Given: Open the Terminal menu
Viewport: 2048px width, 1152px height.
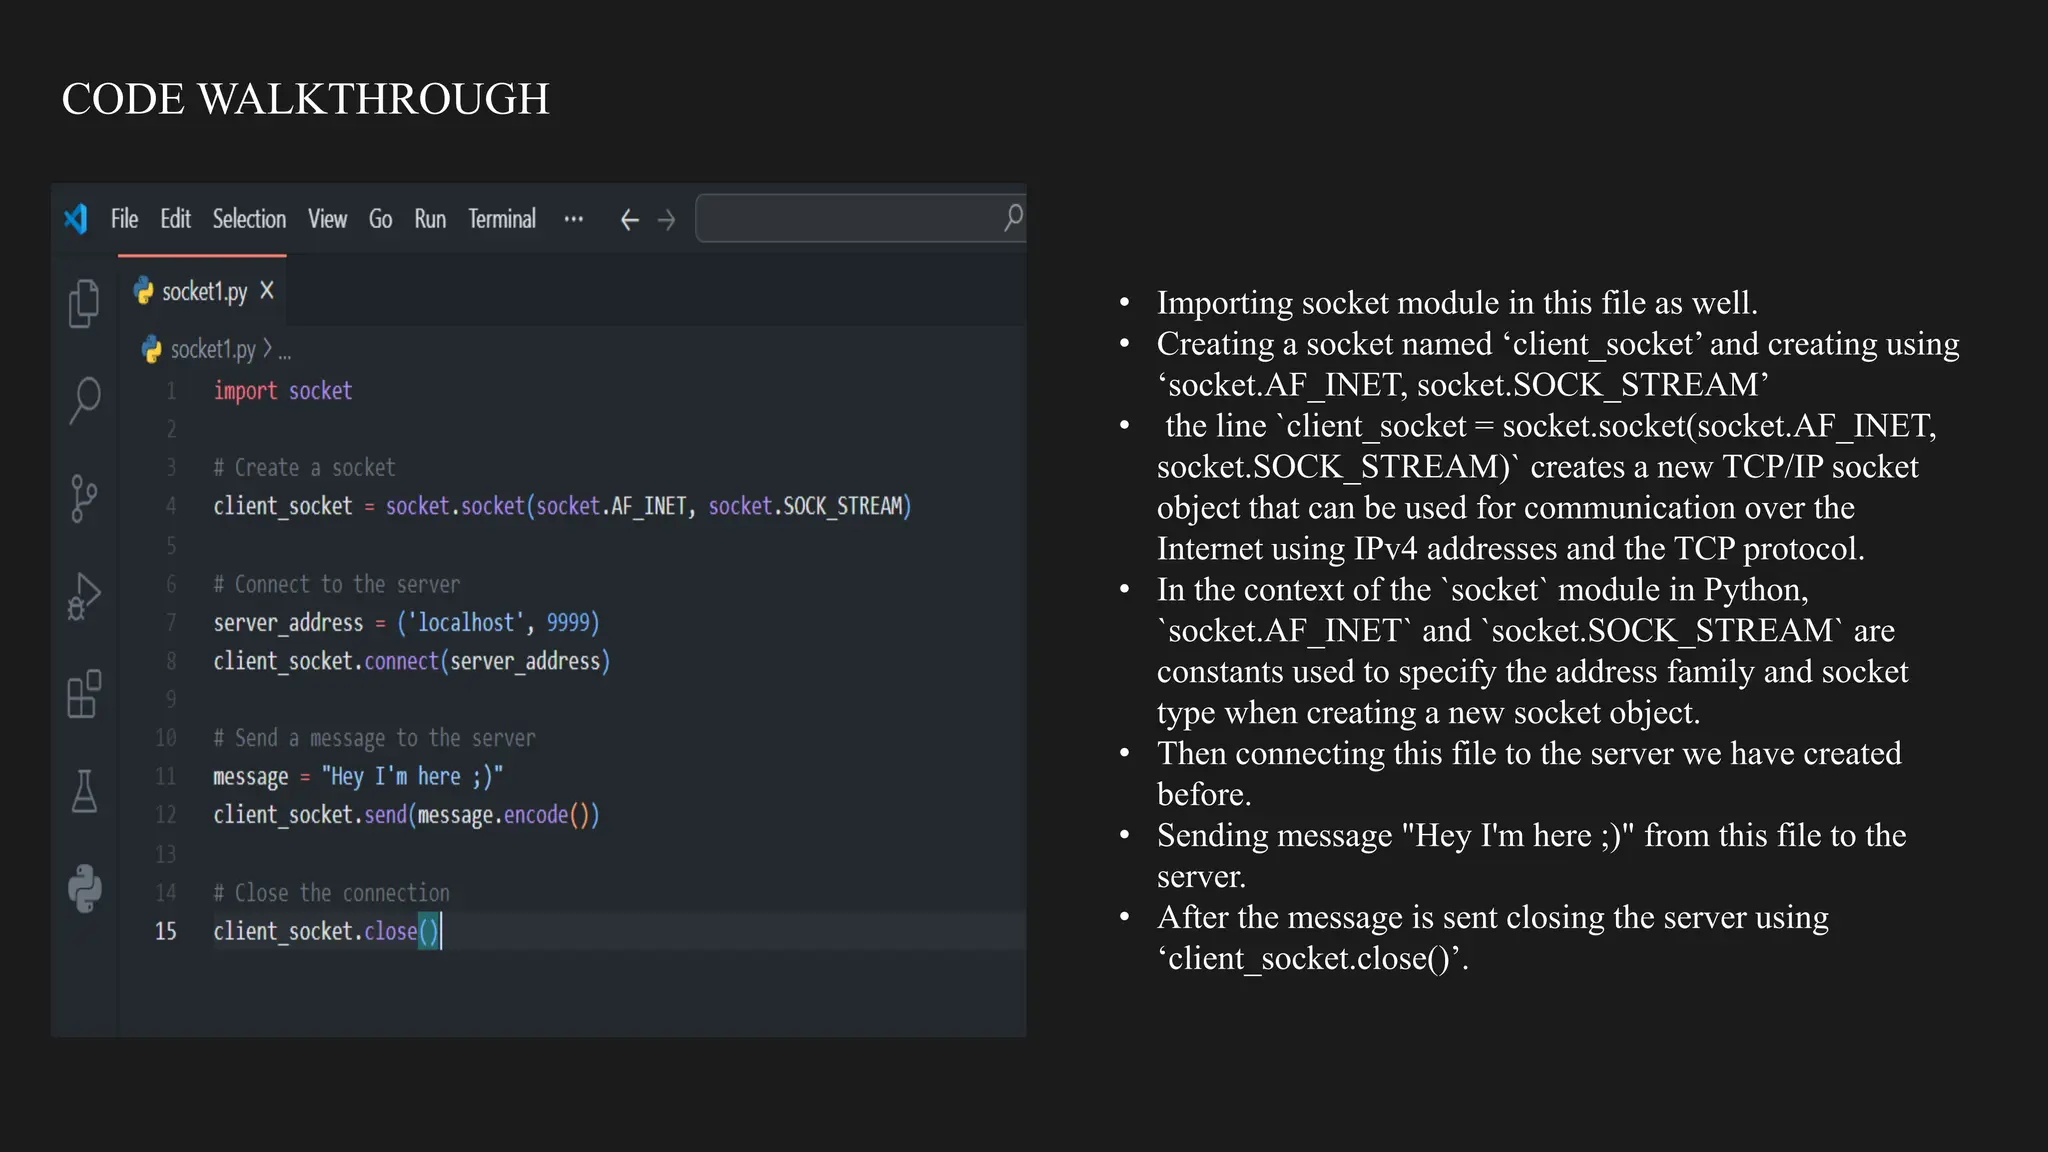Looking at the screenshot, I should tap(502, 219).
